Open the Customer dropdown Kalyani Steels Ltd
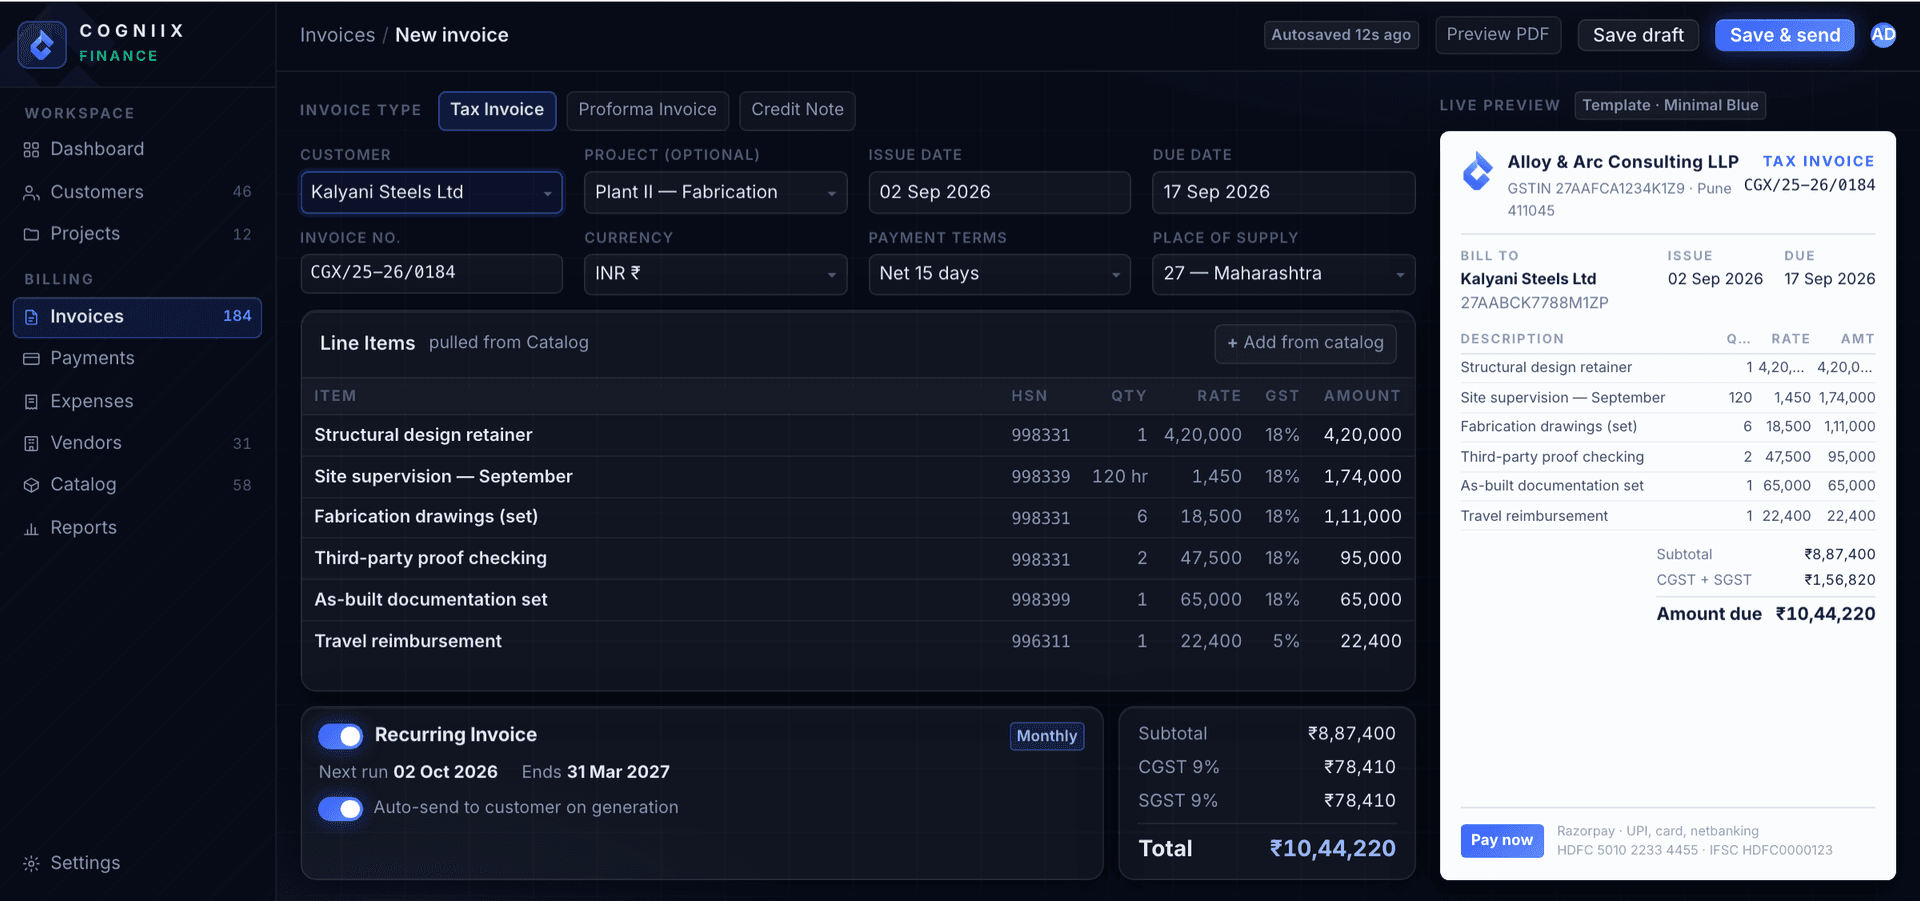This screenshot has width=1920, height=901. 431,192
